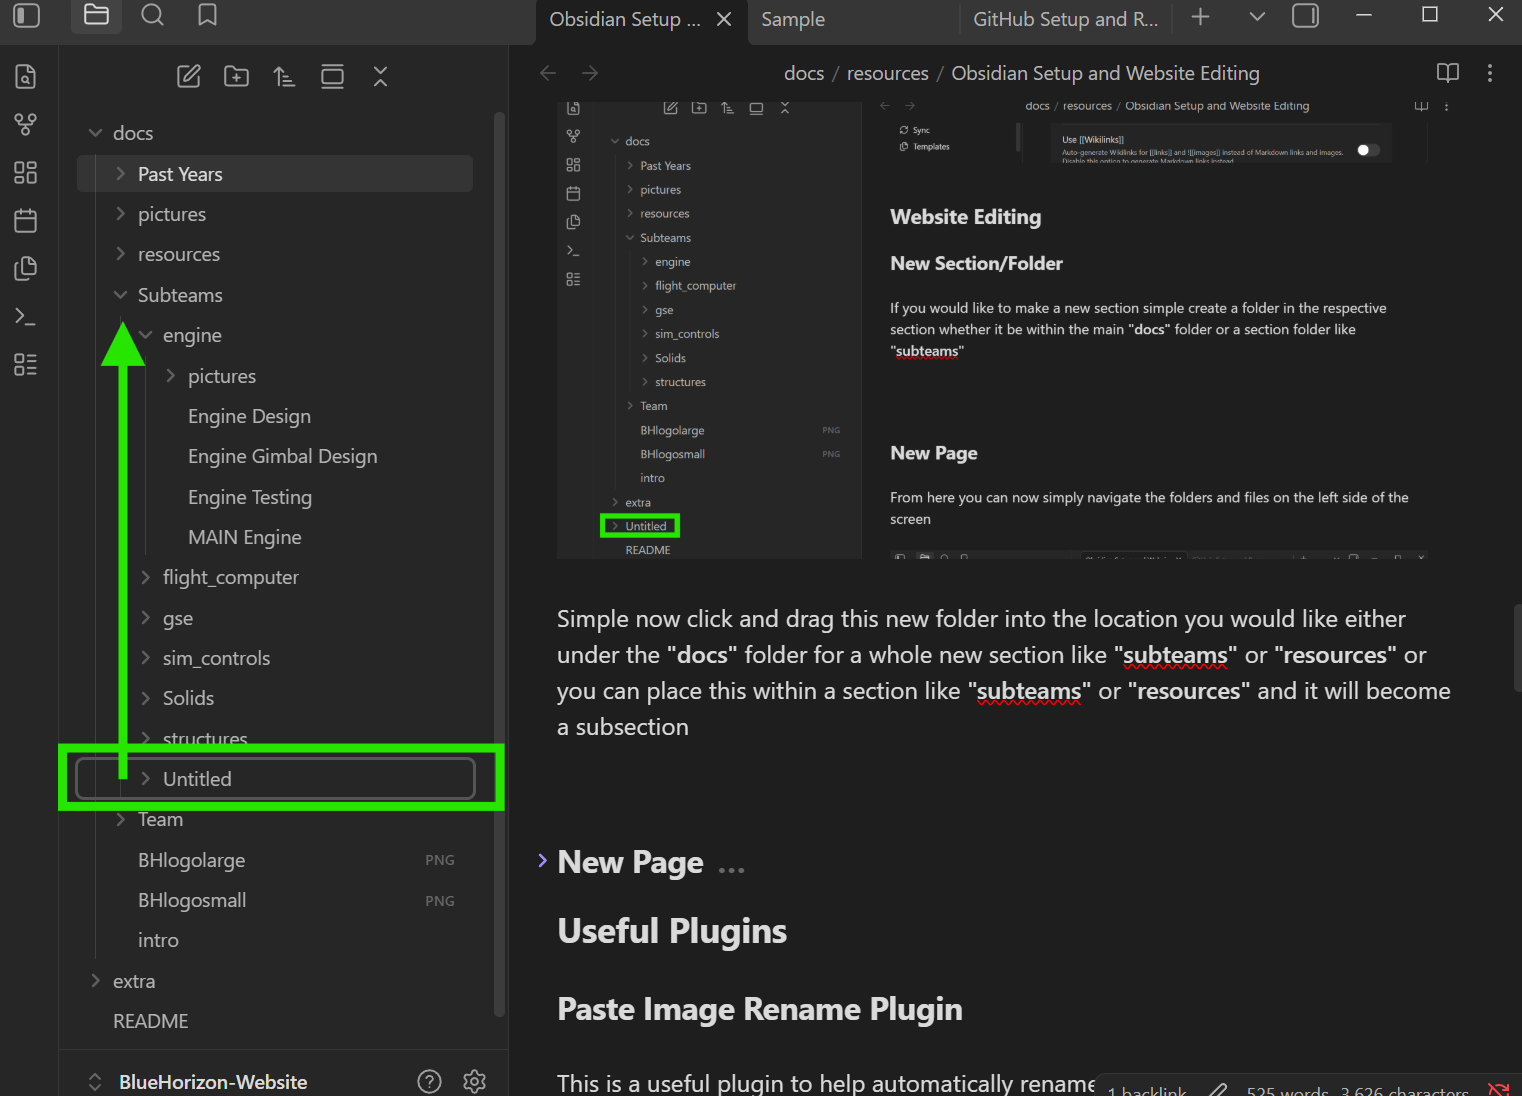Create a new note with the pencil icon

click(x=189, y=76)
